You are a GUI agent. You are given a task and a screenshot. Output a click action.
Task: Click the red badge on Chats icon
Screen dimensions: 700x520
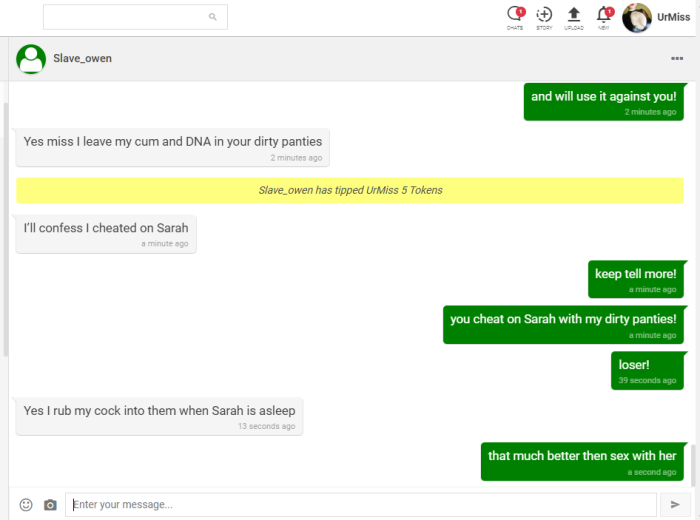tap(521, 11)
